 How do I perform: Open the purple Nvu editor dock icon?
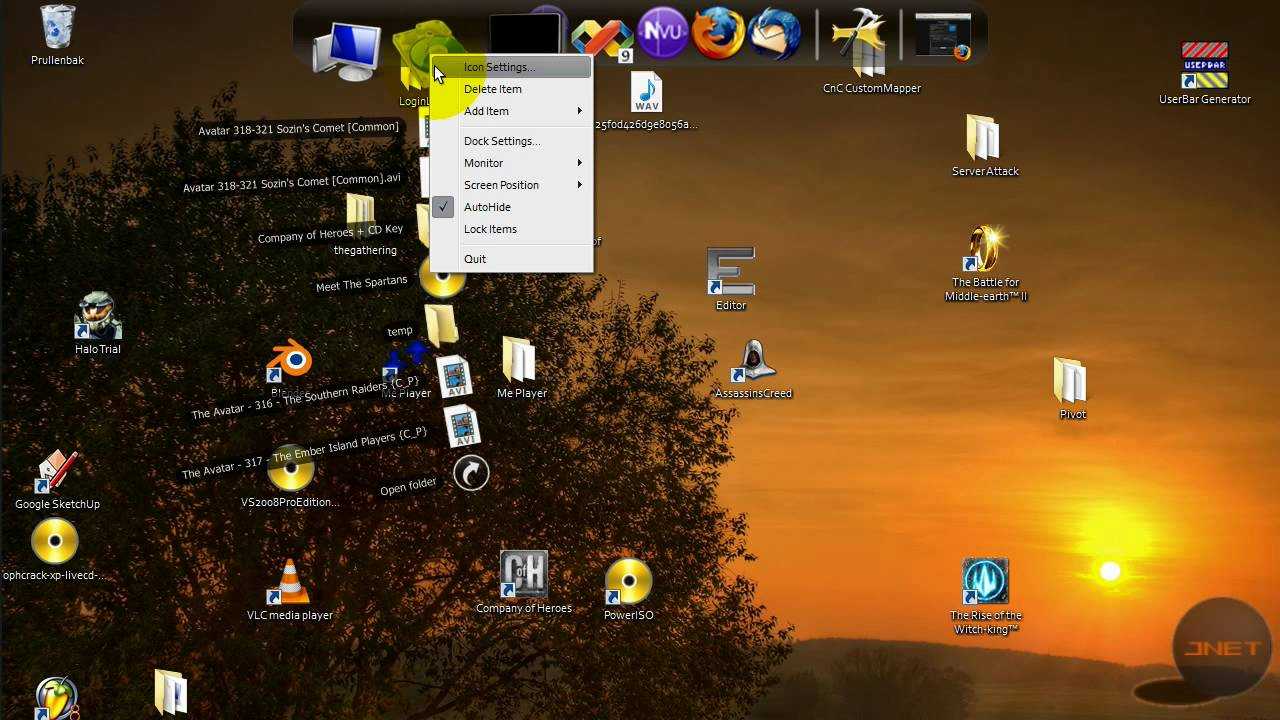tap(663, 33)
